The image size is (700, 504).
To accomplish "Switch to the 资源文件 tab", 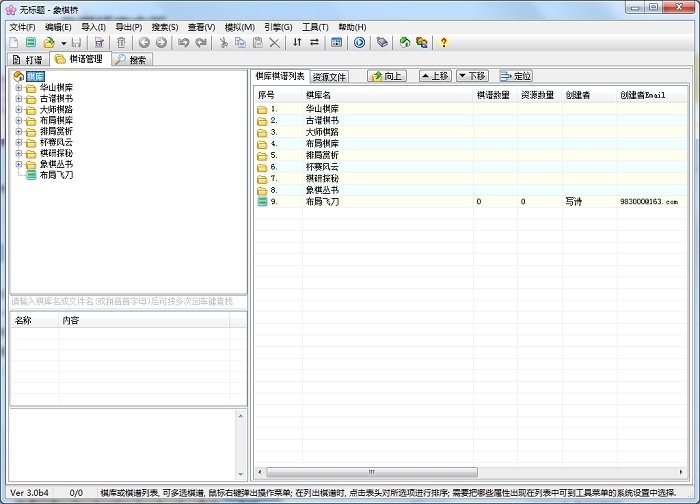I will [329, 77].
